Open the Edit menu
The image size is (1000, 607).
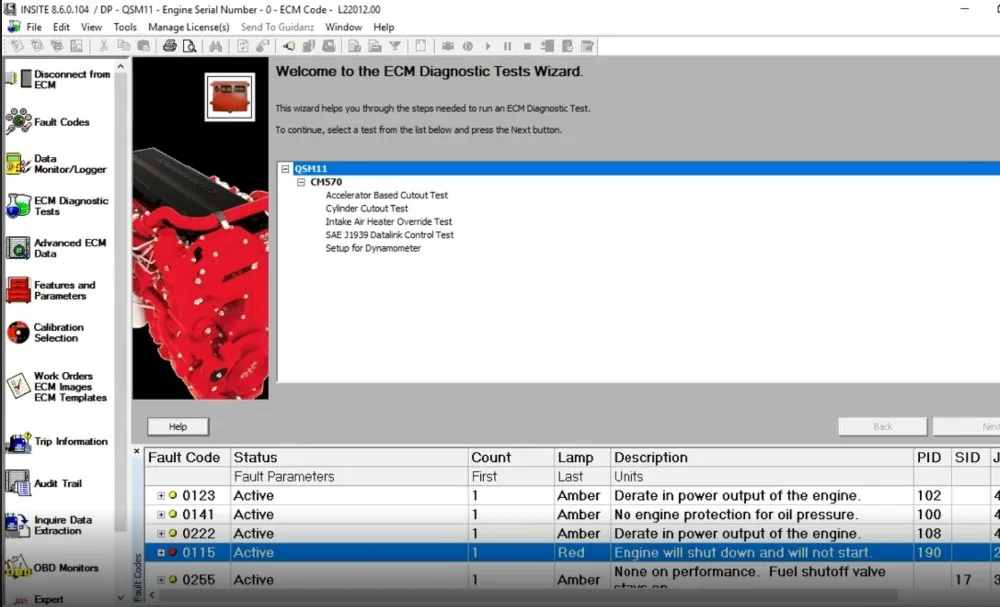pyautogui.click(x=61, y=27)
